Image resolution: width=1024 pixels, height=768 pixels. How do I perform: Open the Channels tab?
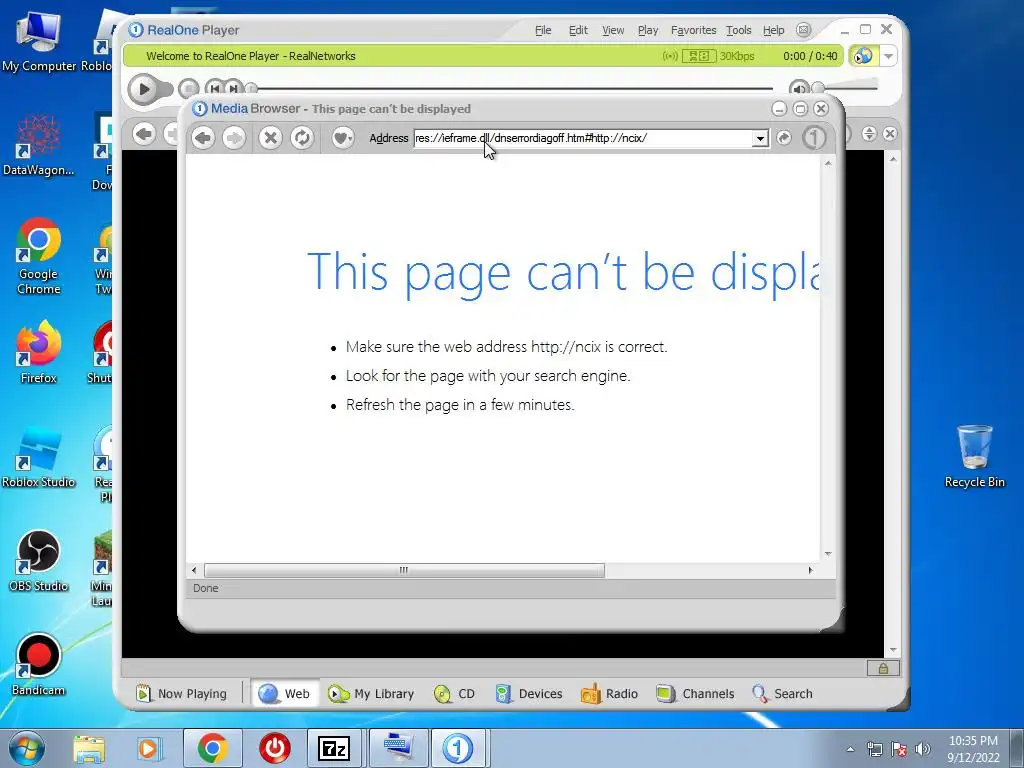coord(696,694)
